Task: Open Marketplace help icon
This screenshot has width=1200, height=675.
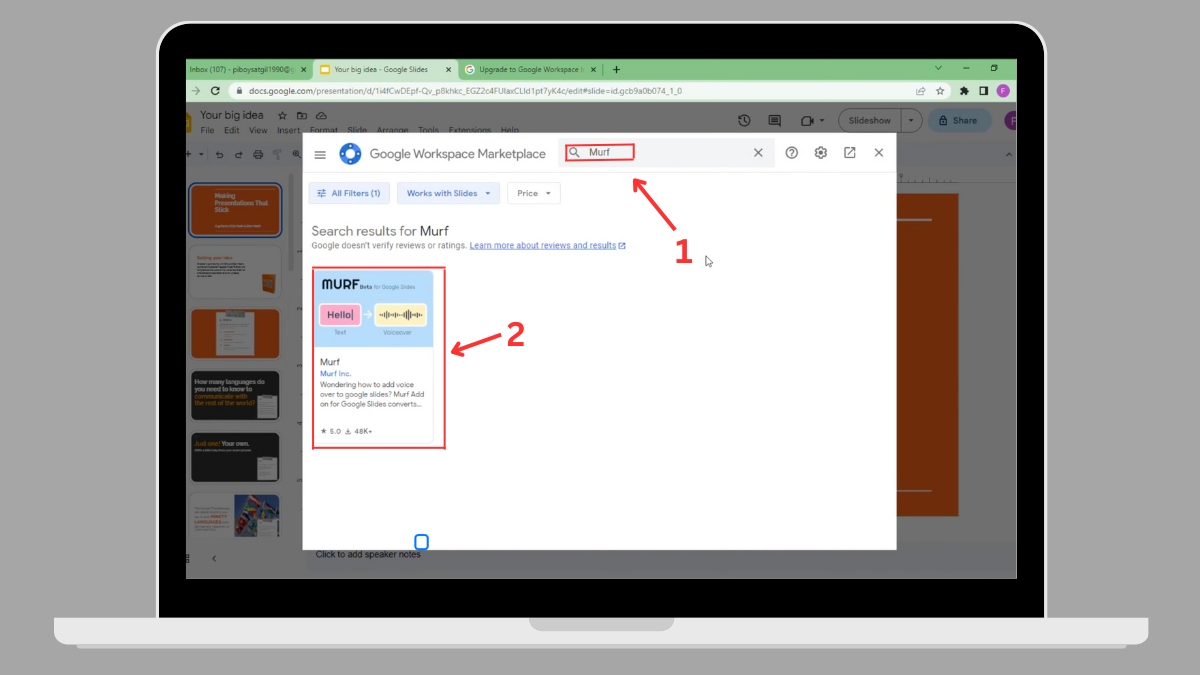Action: [x=792, y=153]
